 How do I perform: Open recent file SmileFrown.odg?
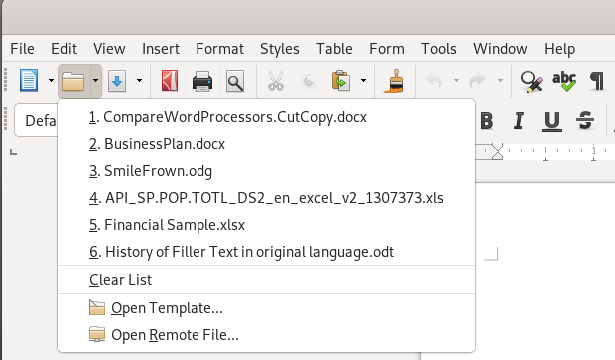pyautogui.click(x=266, y=171)
